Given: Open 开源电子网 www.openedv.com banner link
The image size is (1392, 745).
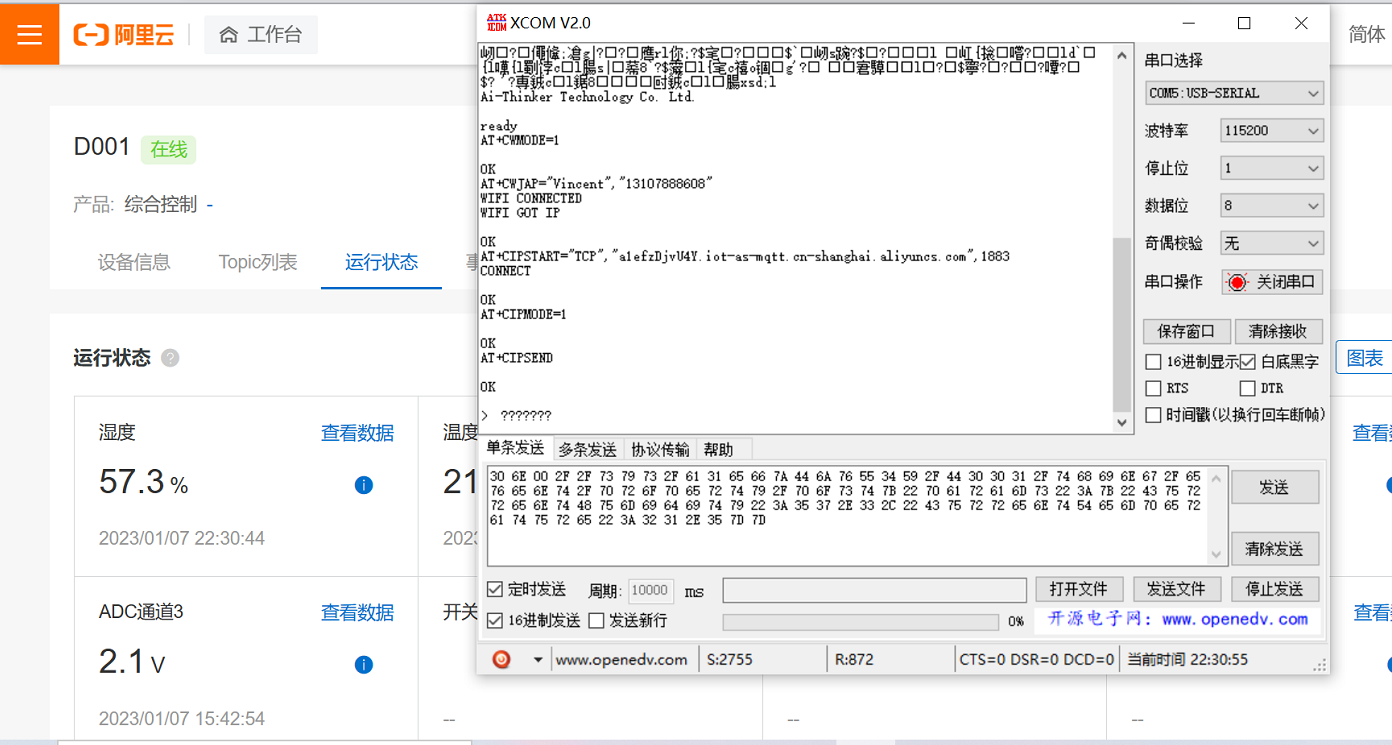Looking at the screenshot, I should click(x=1177, y=620).
